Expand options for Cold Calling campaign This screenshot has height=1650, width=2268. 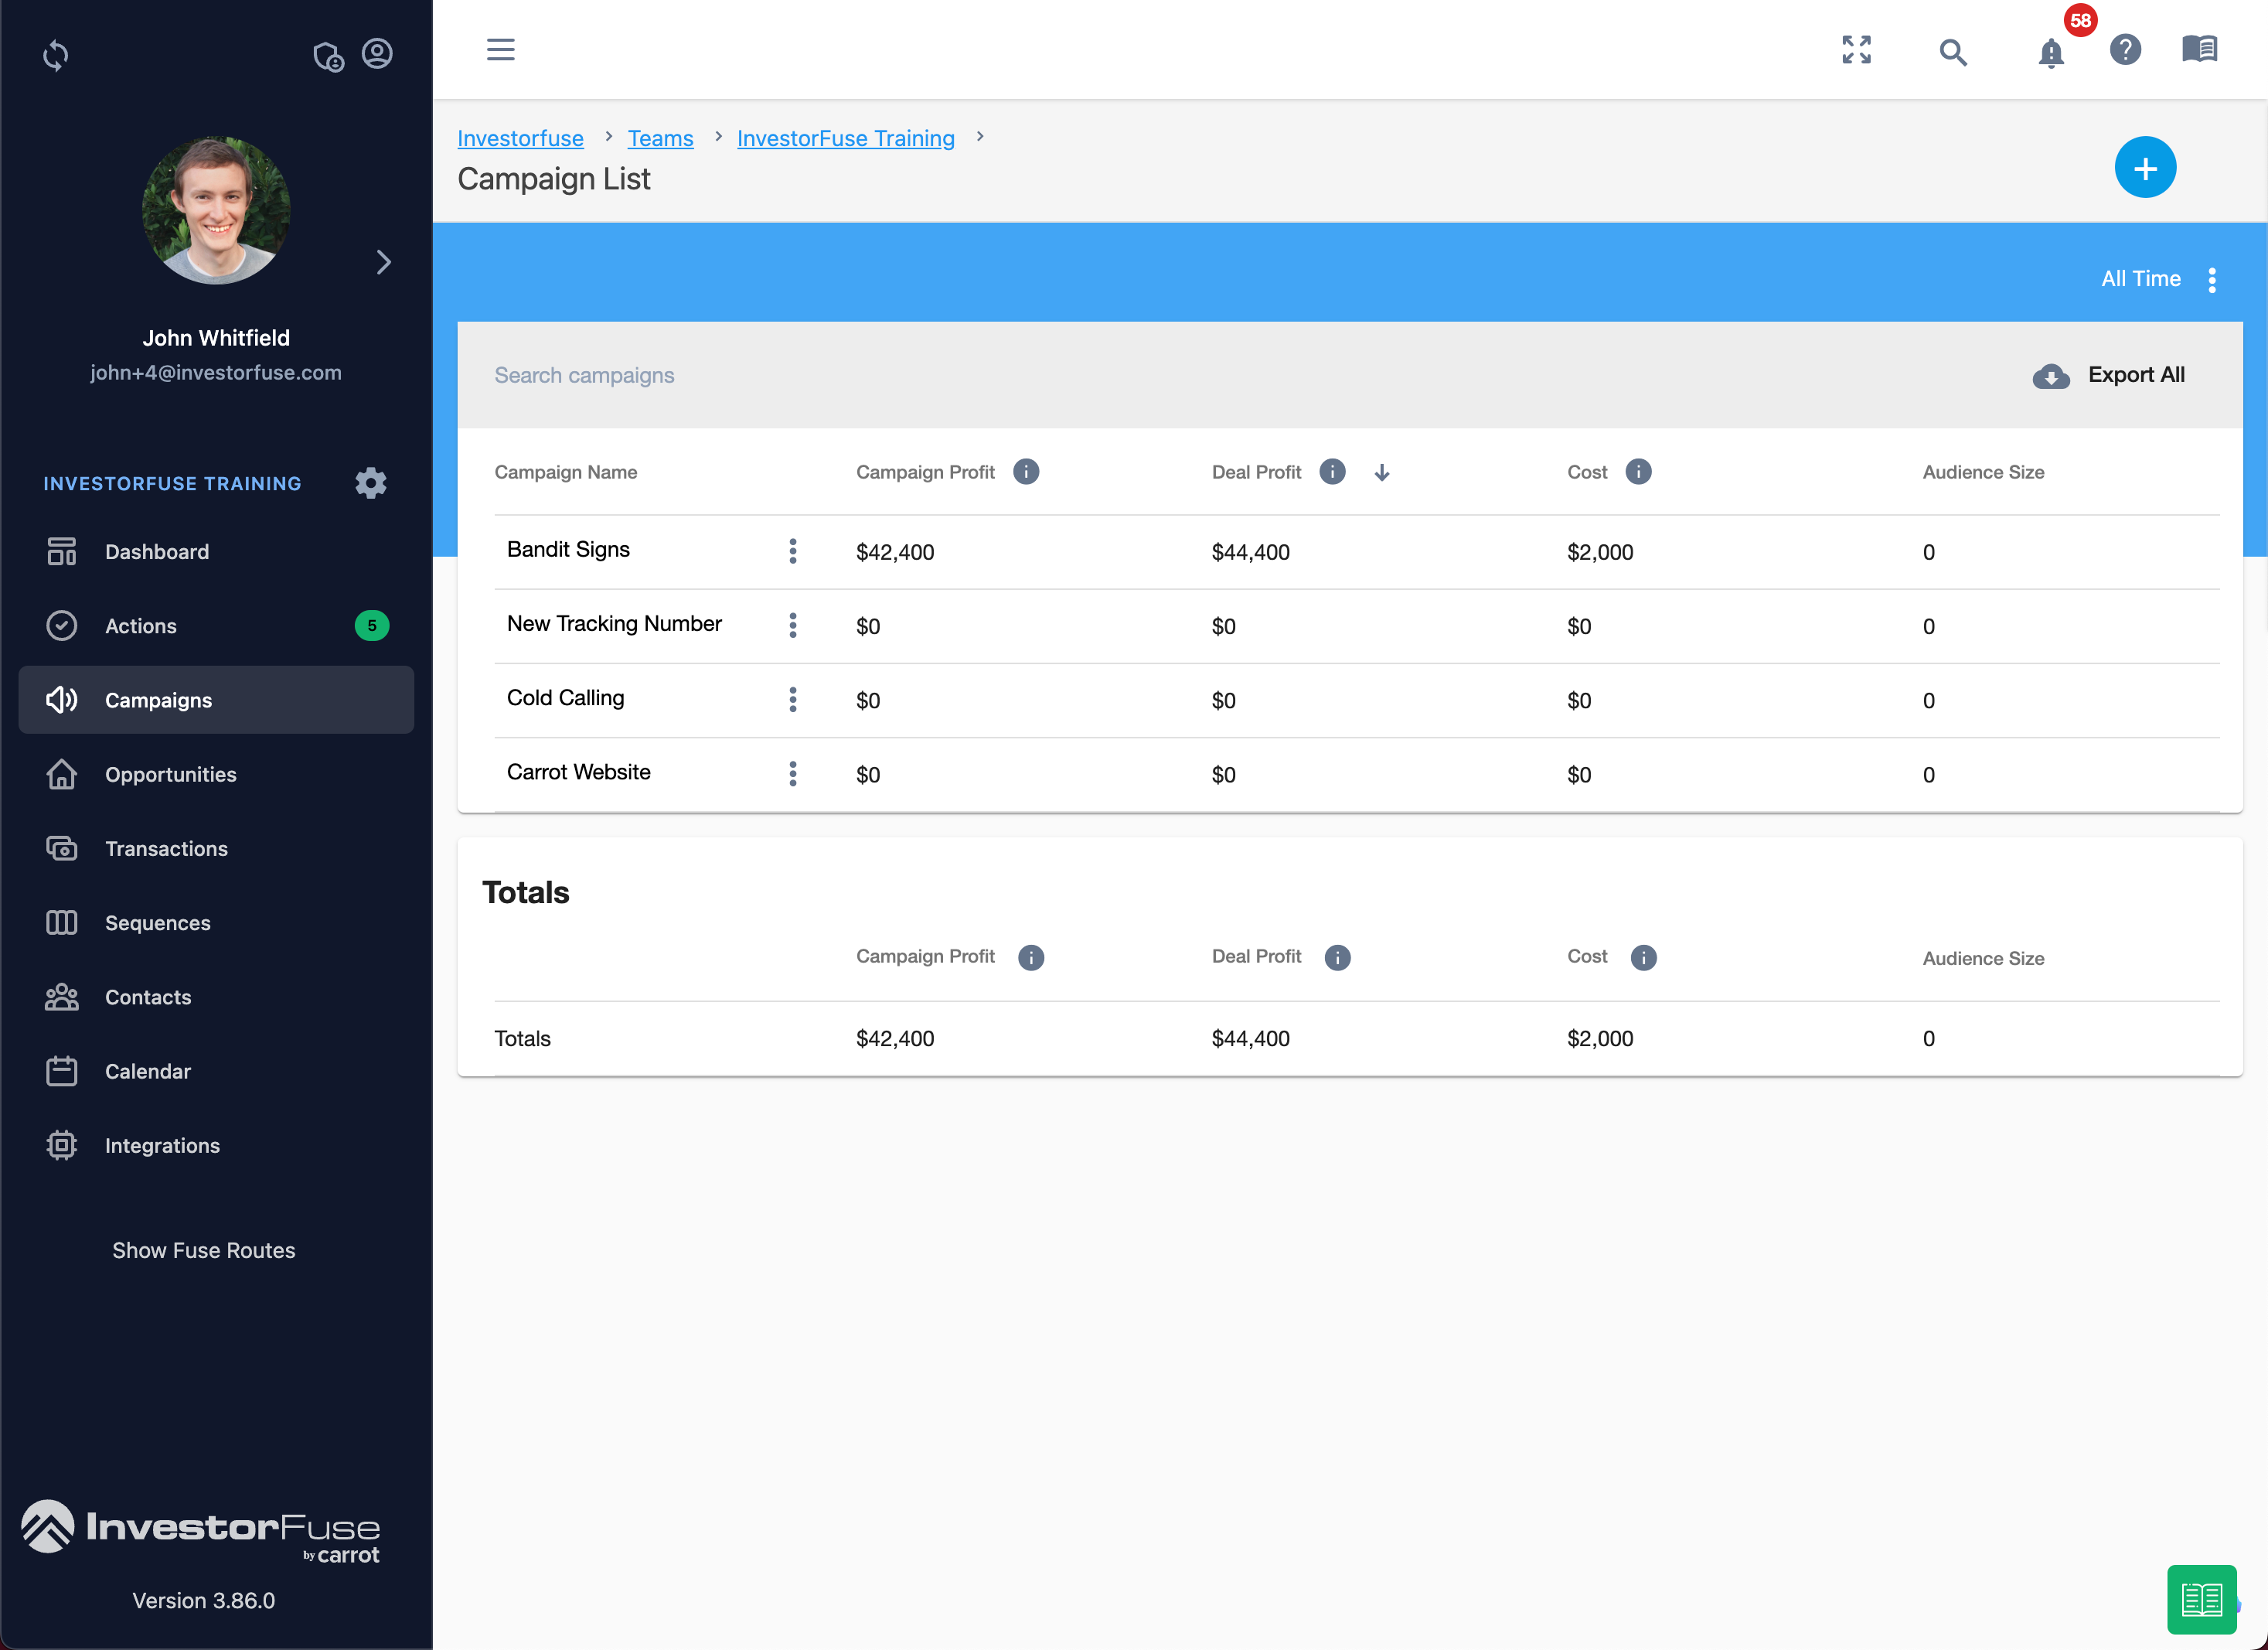pos(792,699)
